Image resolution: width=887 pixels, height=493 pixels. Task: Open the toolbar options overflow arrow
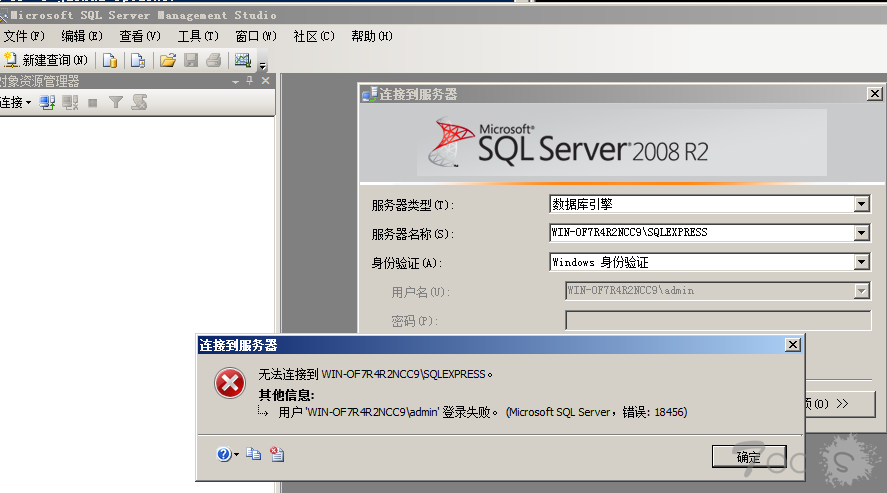tap(262, 66)
